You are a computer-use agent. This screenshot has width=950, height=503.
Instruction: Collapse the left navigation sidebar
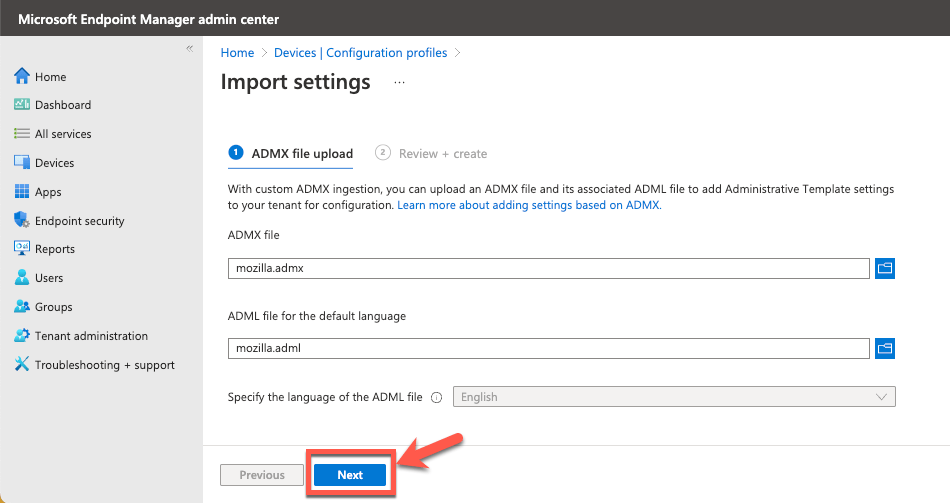coord(190,49)
